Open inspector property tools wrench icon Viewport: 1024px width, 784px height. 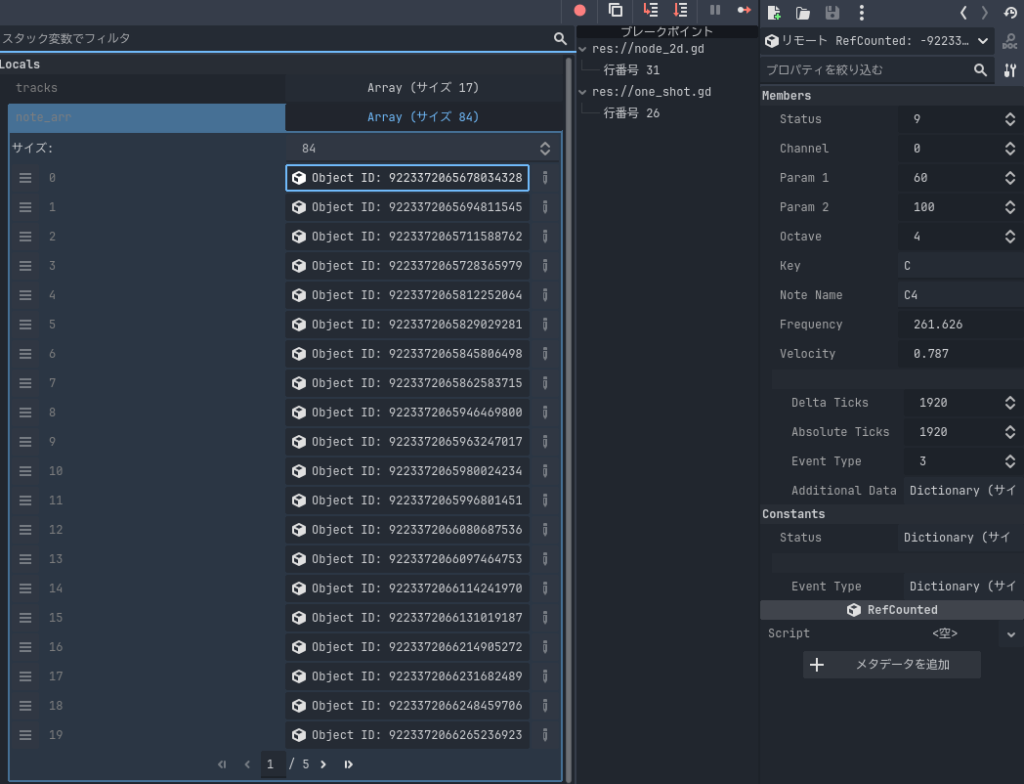pyautogui.click(x=1009, y=71)
